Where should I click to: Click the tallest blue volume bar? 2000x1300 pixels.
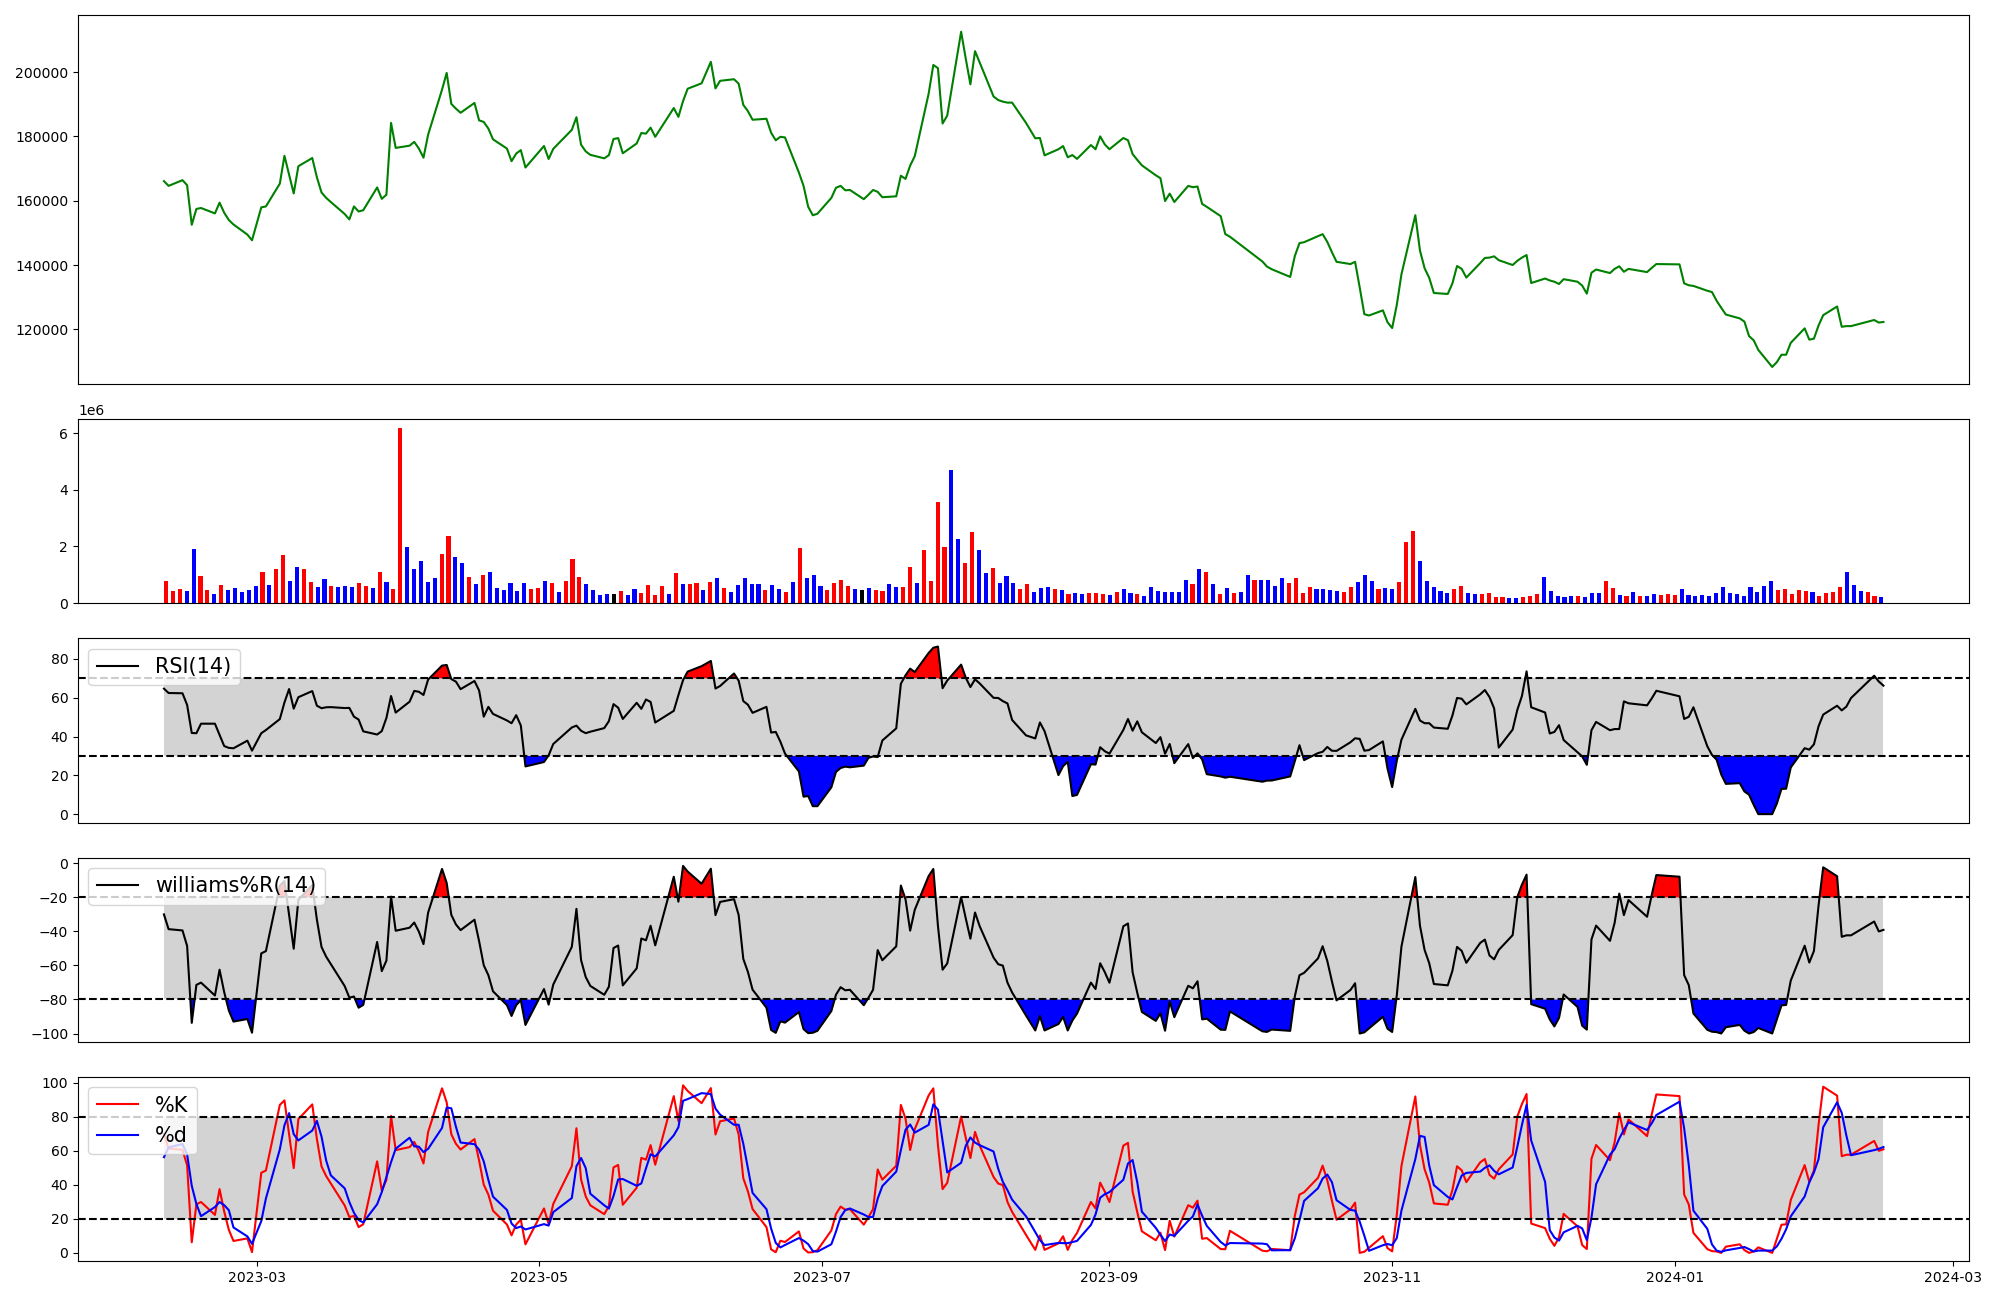pyautogui.click(x=951, y=537)
